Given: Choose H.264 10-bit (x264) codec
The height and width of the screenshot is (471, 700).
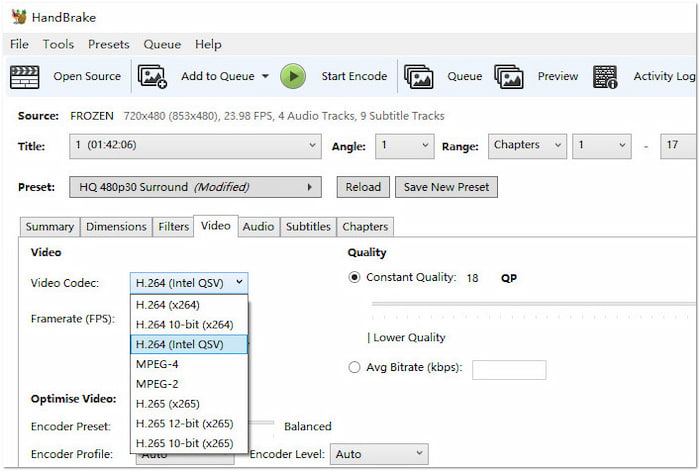Looking at the screenshot, I should tap(189, 325).
